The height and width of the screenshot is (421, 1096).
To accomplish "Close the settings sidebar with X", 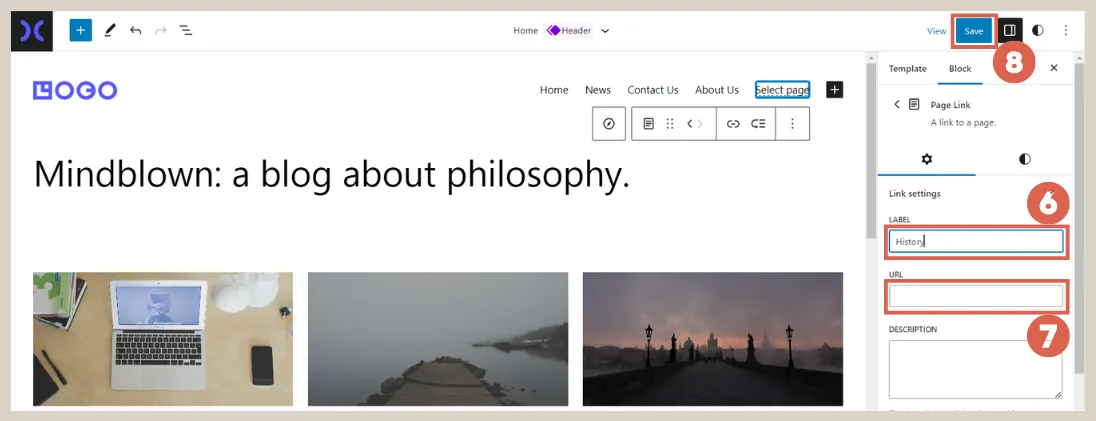I will pos(1054,68).
